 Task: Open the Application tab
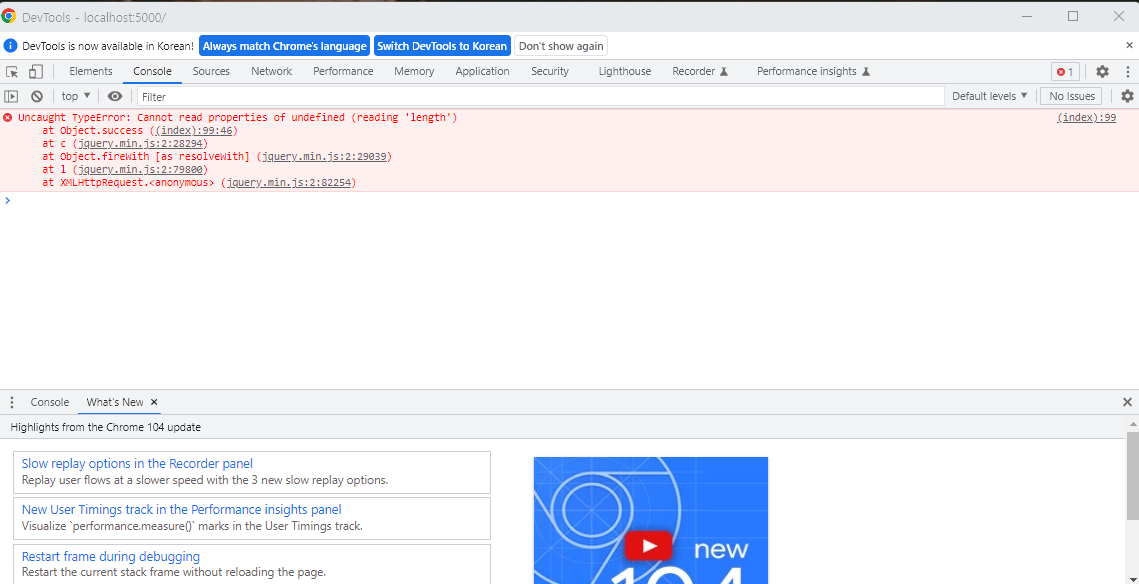pyautogui.click(x=482, y=71)
